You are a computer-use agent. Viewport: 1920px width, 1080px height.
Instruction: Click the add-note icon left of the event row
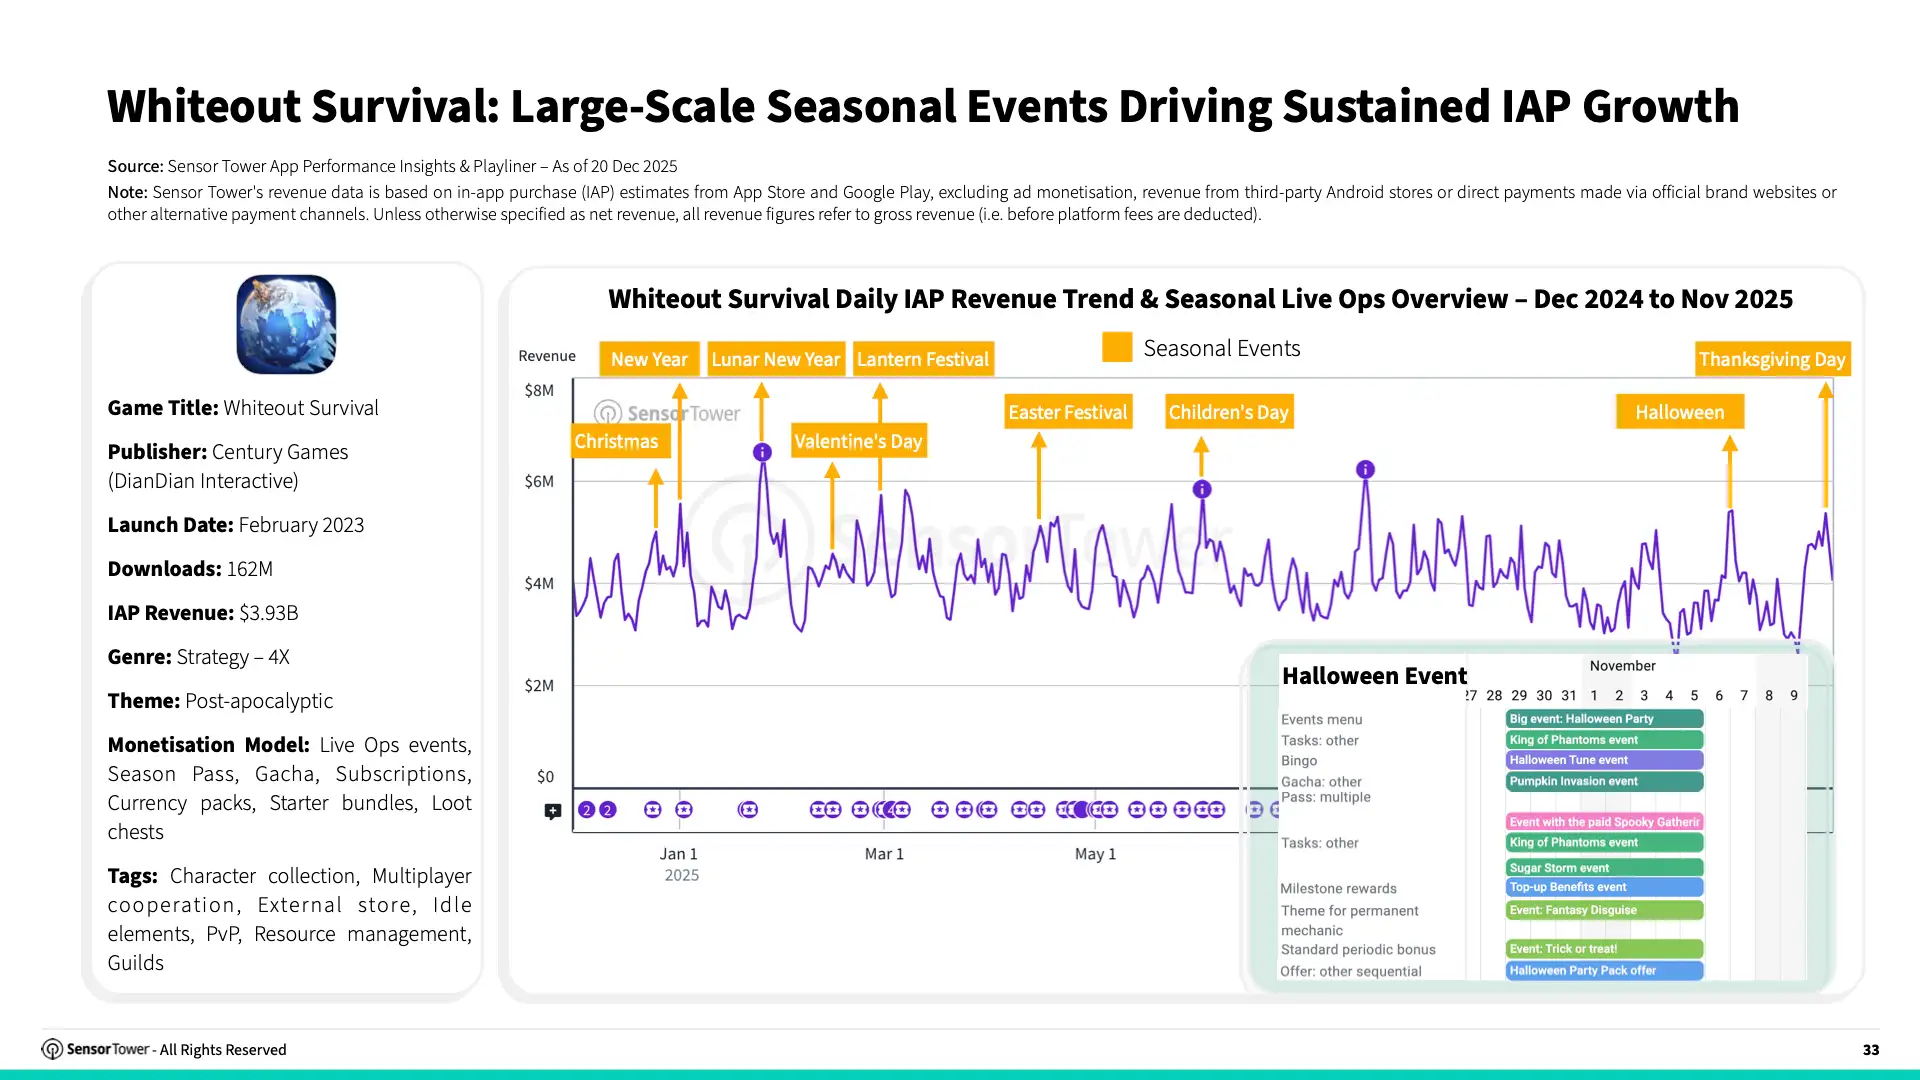coord(552,811)
